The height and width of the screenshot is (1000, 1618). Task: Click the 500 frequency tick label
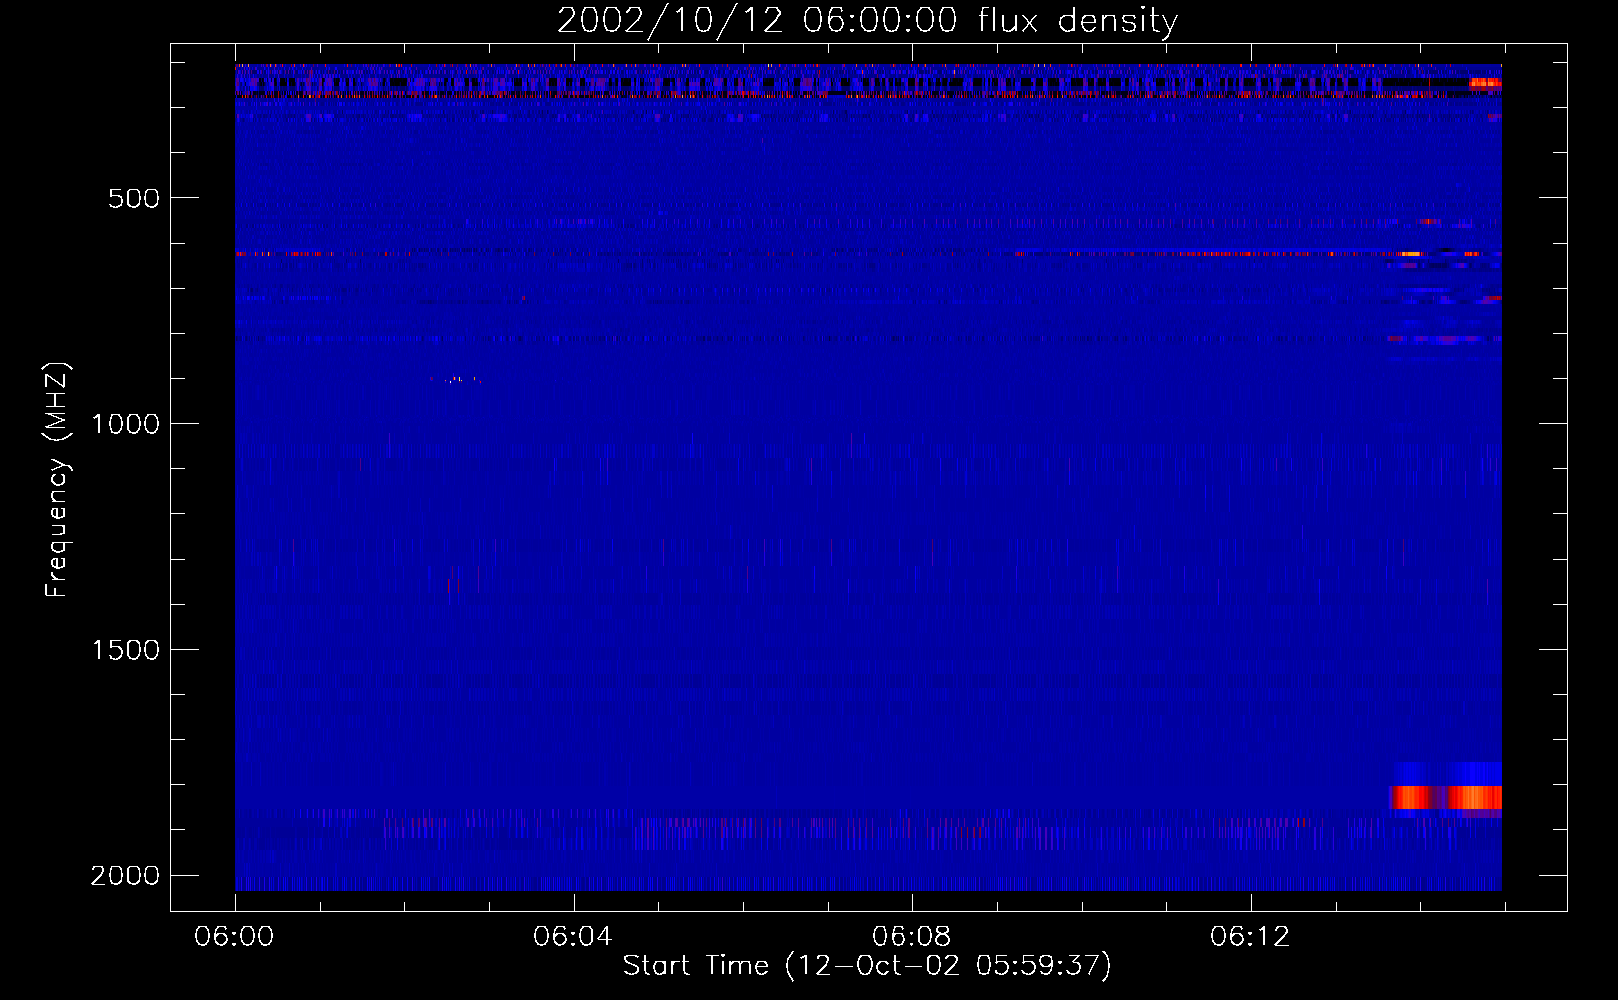pyautogui.click(x=134, y=198)
